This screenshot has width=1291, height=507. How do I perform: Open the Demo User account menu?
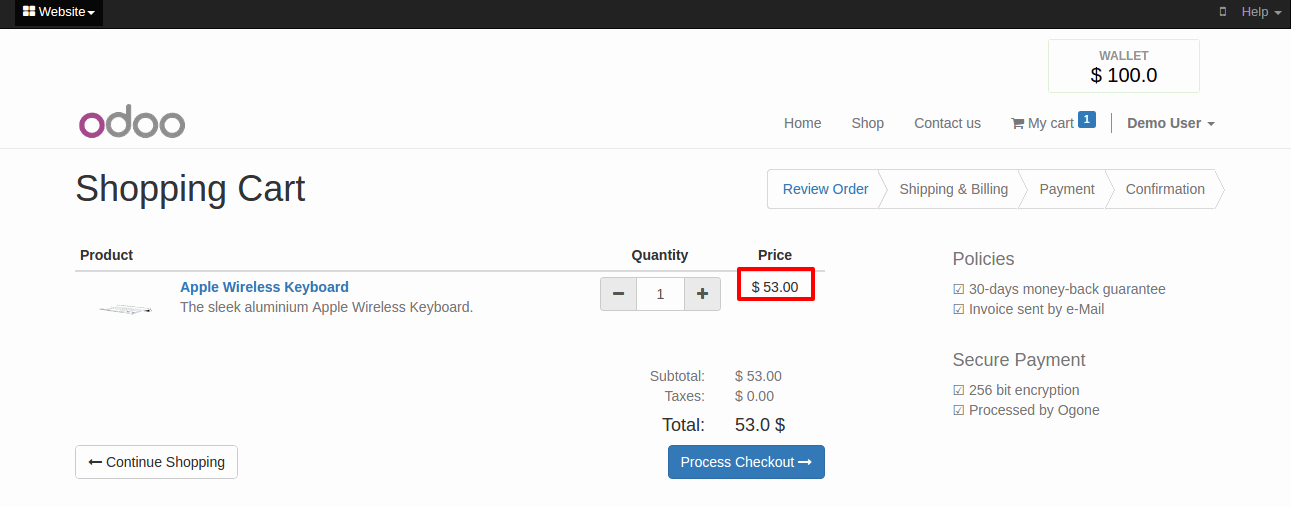[x=1171, y=123]
